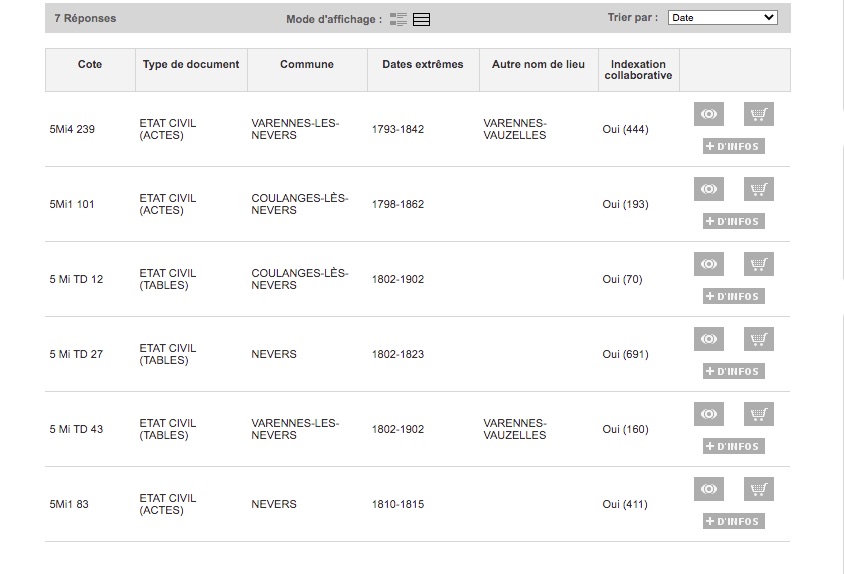Viewport: 844px width, 574px height.
Task: Show more info for 5Mi1 83
Action: click(x=734, y=522)
